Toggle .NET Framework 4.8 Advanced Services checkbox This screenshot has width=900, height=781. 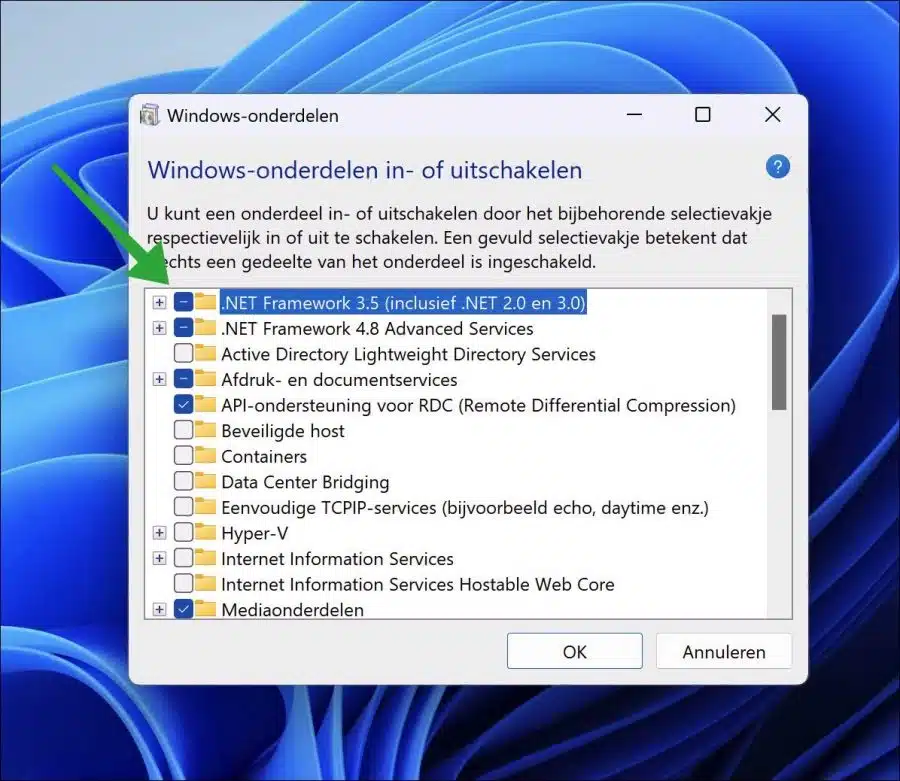(x=183, y=328)
